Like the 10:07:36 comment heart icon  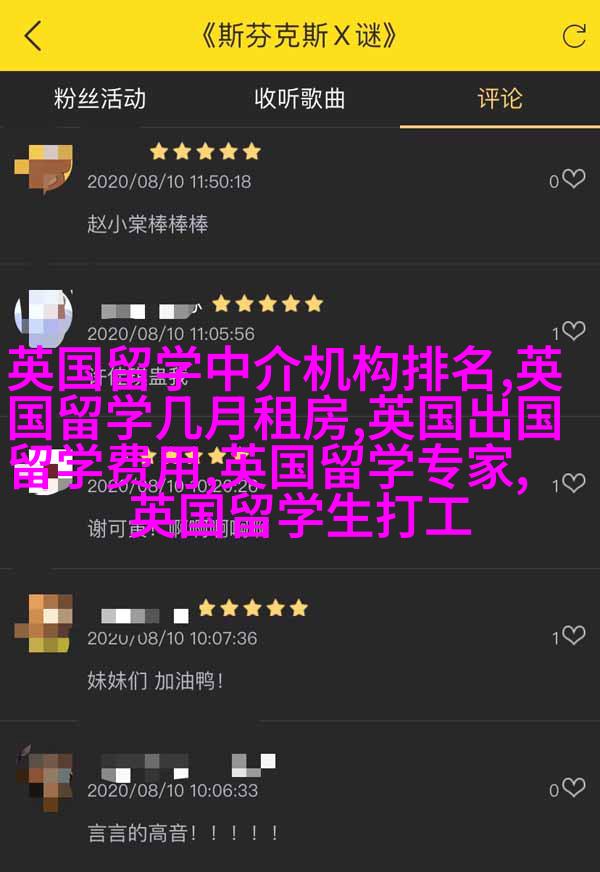[573, 636]
